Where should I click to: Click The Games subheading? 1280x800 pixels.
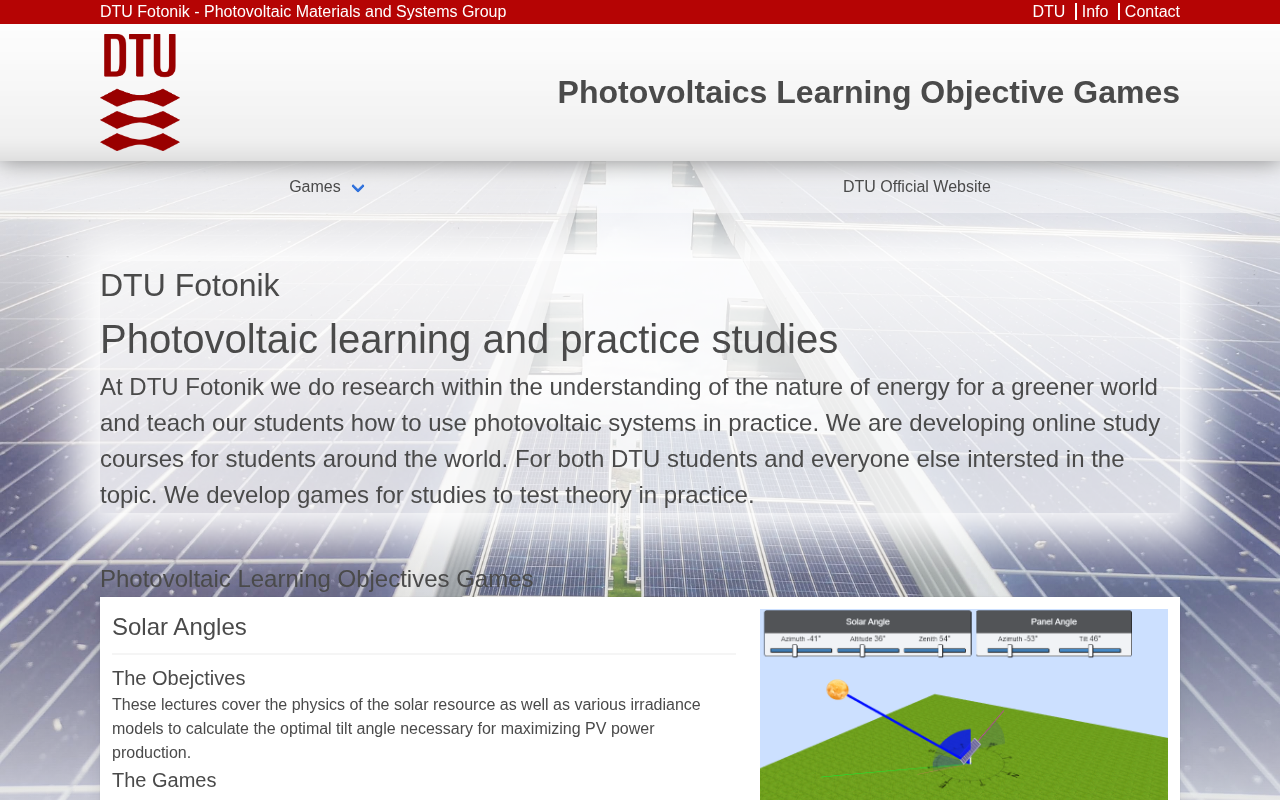coord(164,780)
